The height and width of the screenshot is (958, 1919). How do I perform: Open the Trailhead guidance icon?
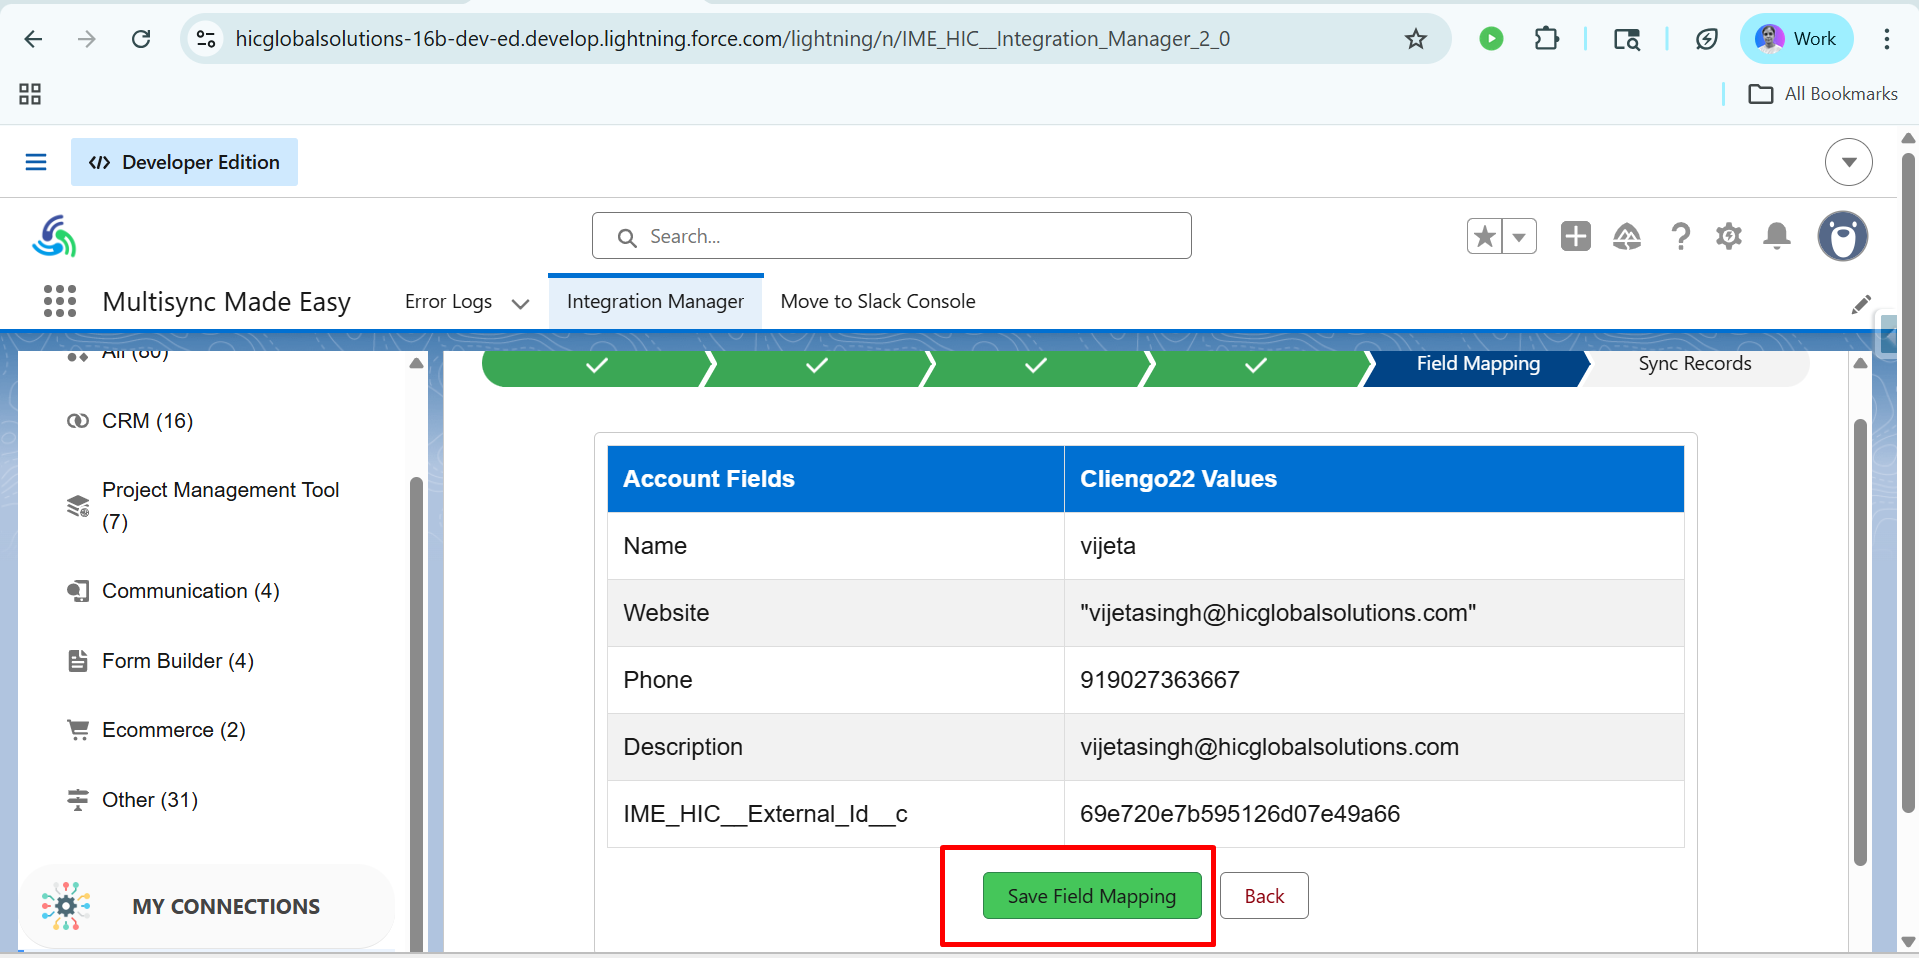1627,237
